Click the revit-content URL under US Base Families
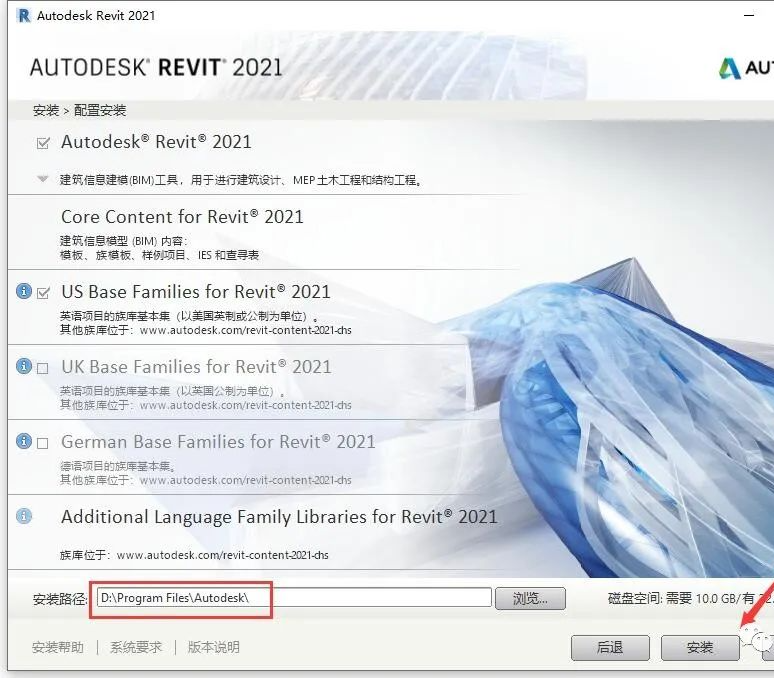 pos(245,330)
